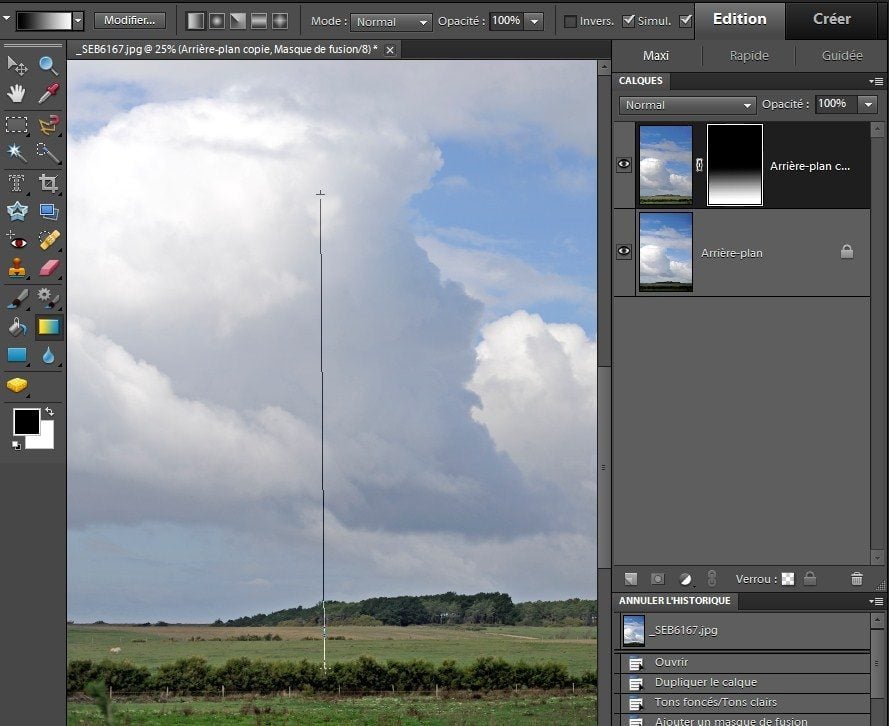Switch to the Créer tab
889x726 pixels.
click(831, 19)
